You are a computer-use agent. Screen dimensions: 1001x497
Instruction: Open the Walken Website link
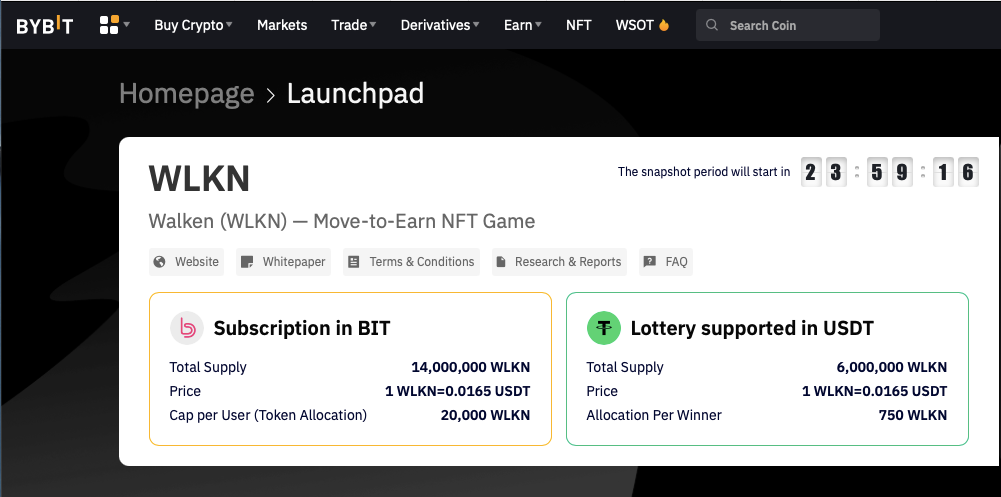(186, 262)
